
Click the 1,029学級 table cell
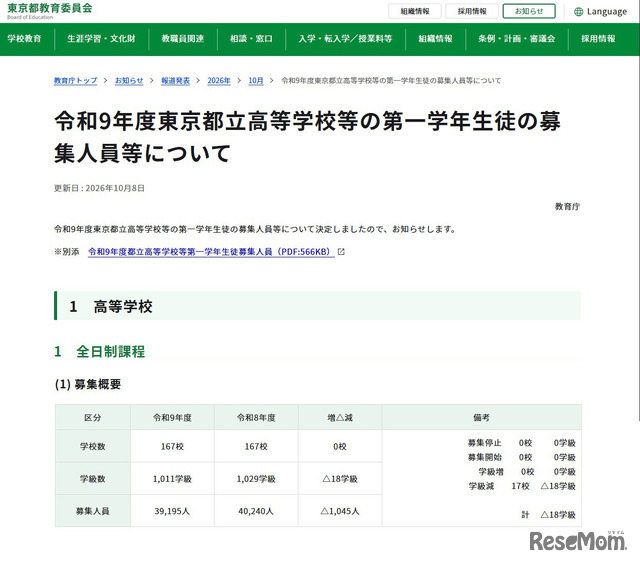256,479
